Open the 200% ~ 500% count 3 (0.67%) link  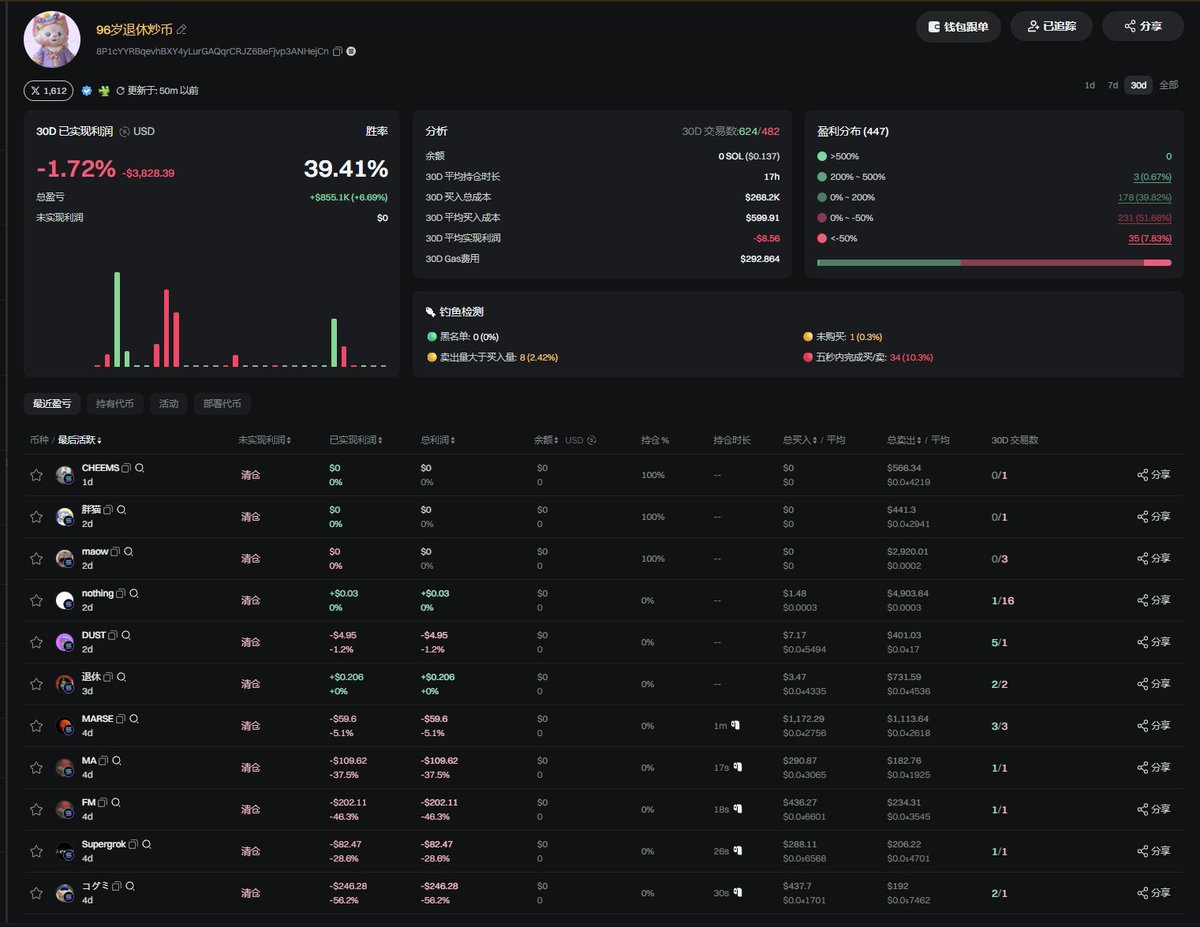[x=1152, y=177]
